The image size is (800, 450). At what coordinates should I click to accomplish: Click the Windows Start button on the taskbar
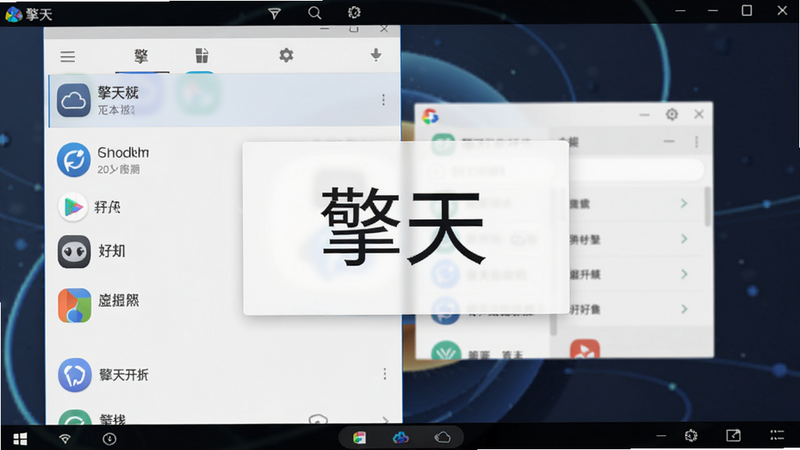point(20,438)
